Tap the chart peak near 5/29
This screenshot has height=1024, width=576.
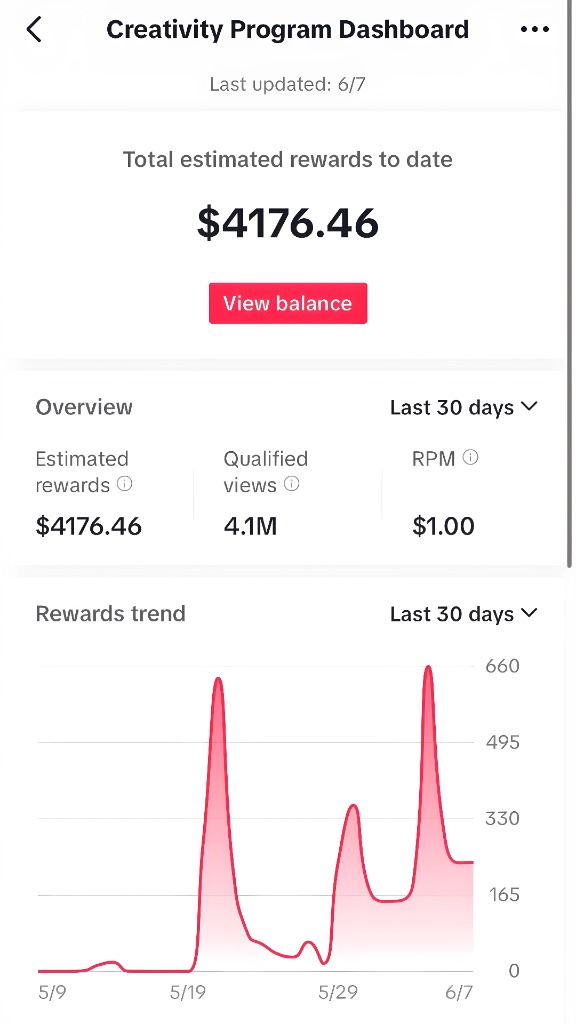point(353,807)
